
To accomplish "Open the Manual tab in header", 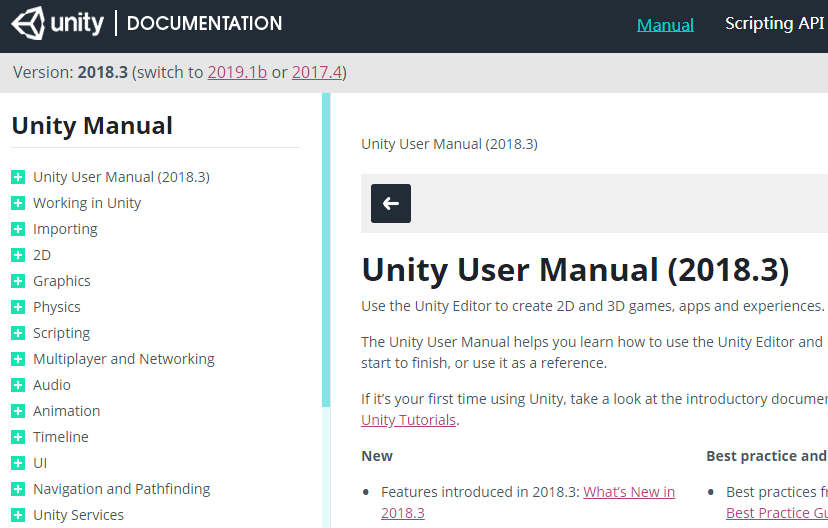I will pos(665,24).
